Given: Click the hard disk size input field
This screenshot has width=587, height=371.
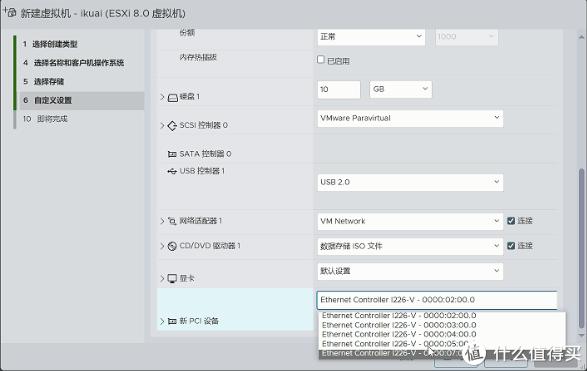Looking at the screenshot, I should click(339, 89).
